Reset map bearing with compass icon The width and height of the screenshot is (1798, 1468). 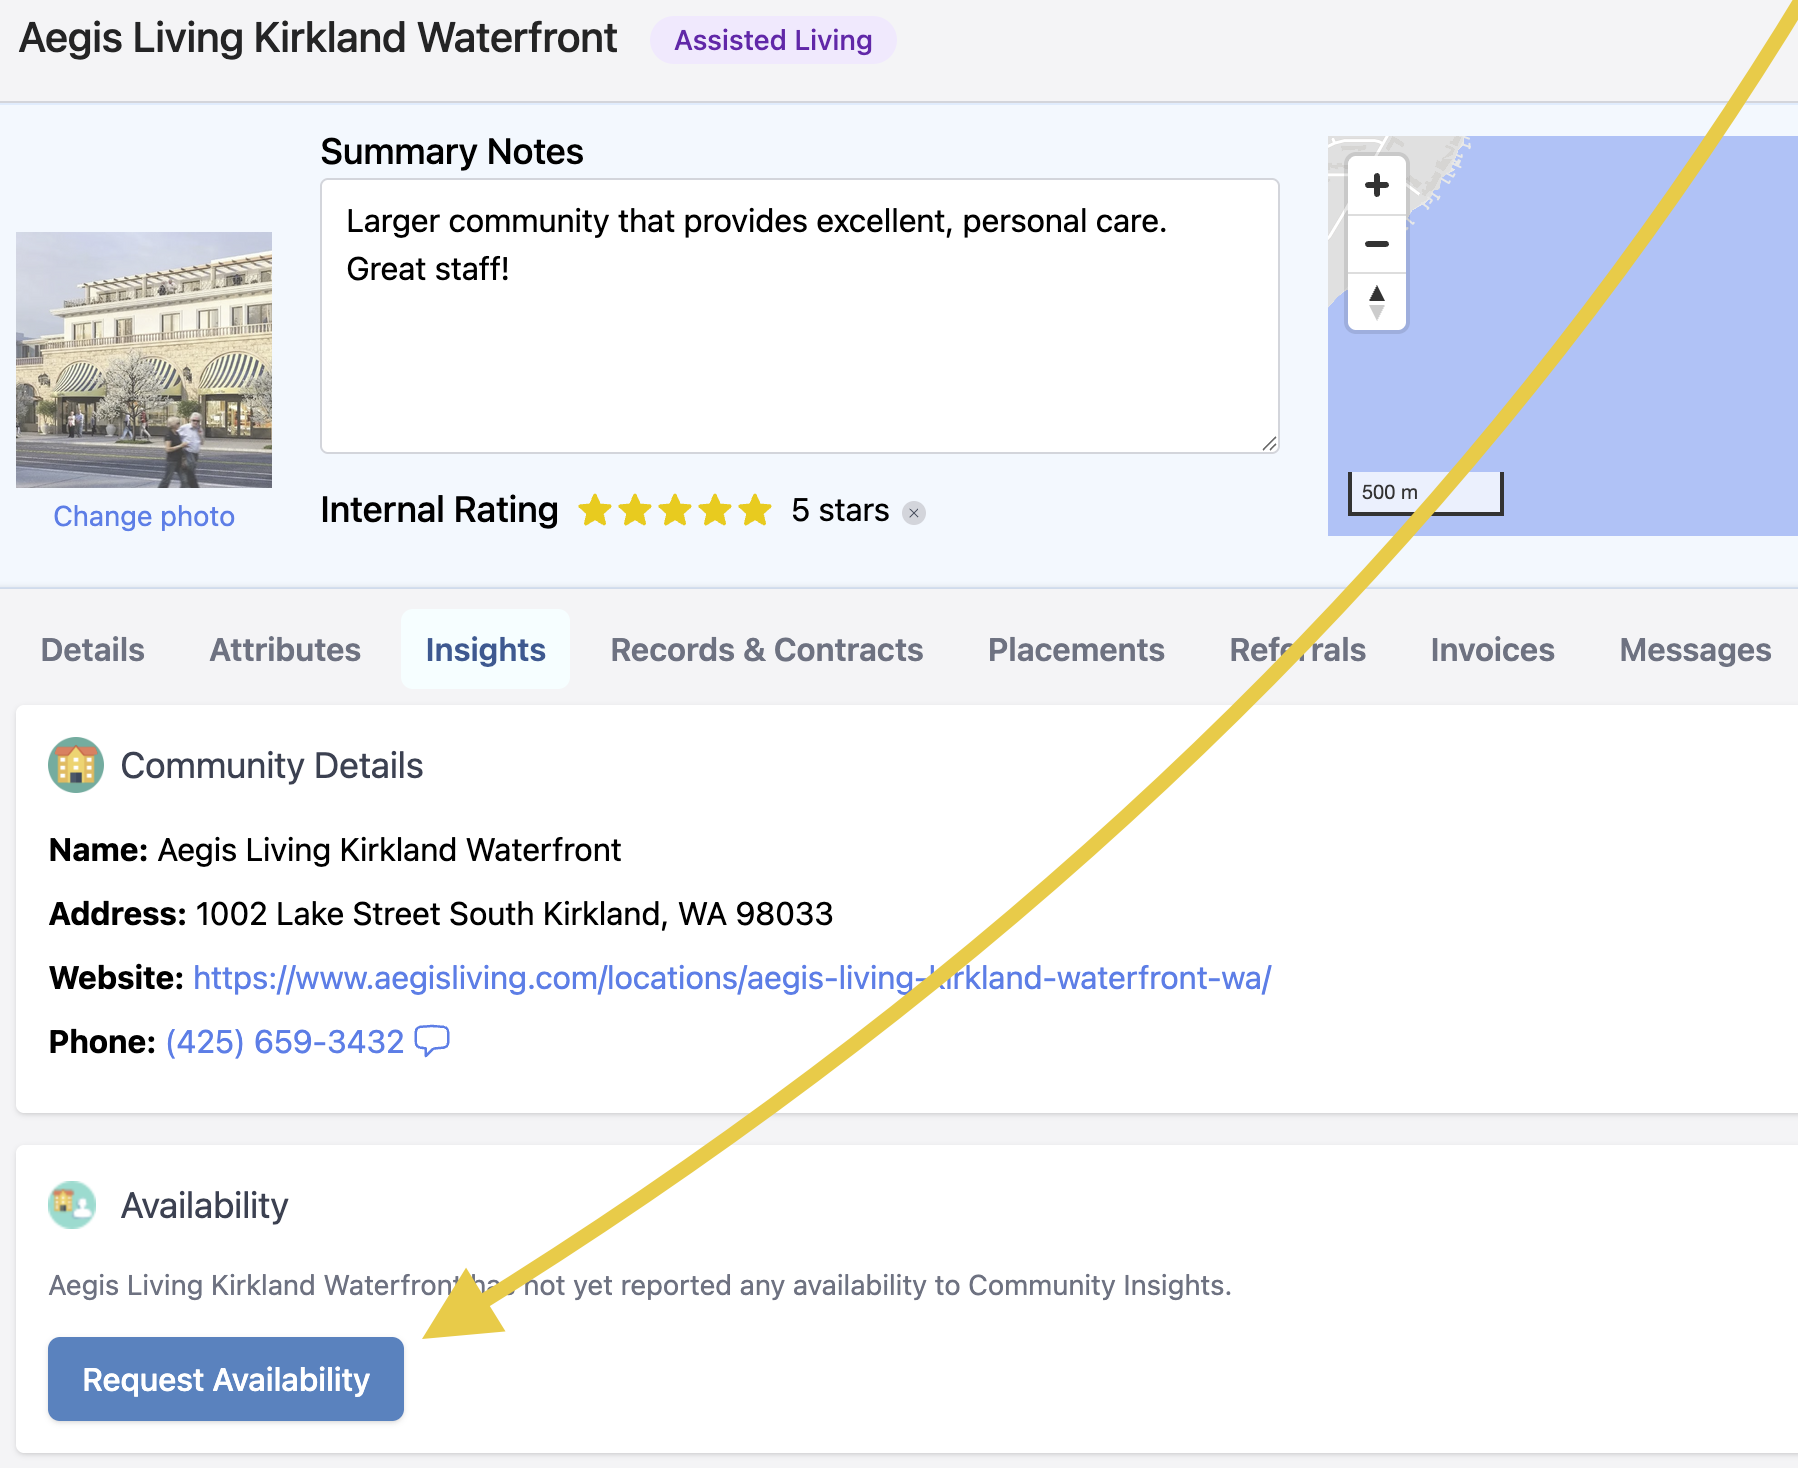pos(1377,301)
